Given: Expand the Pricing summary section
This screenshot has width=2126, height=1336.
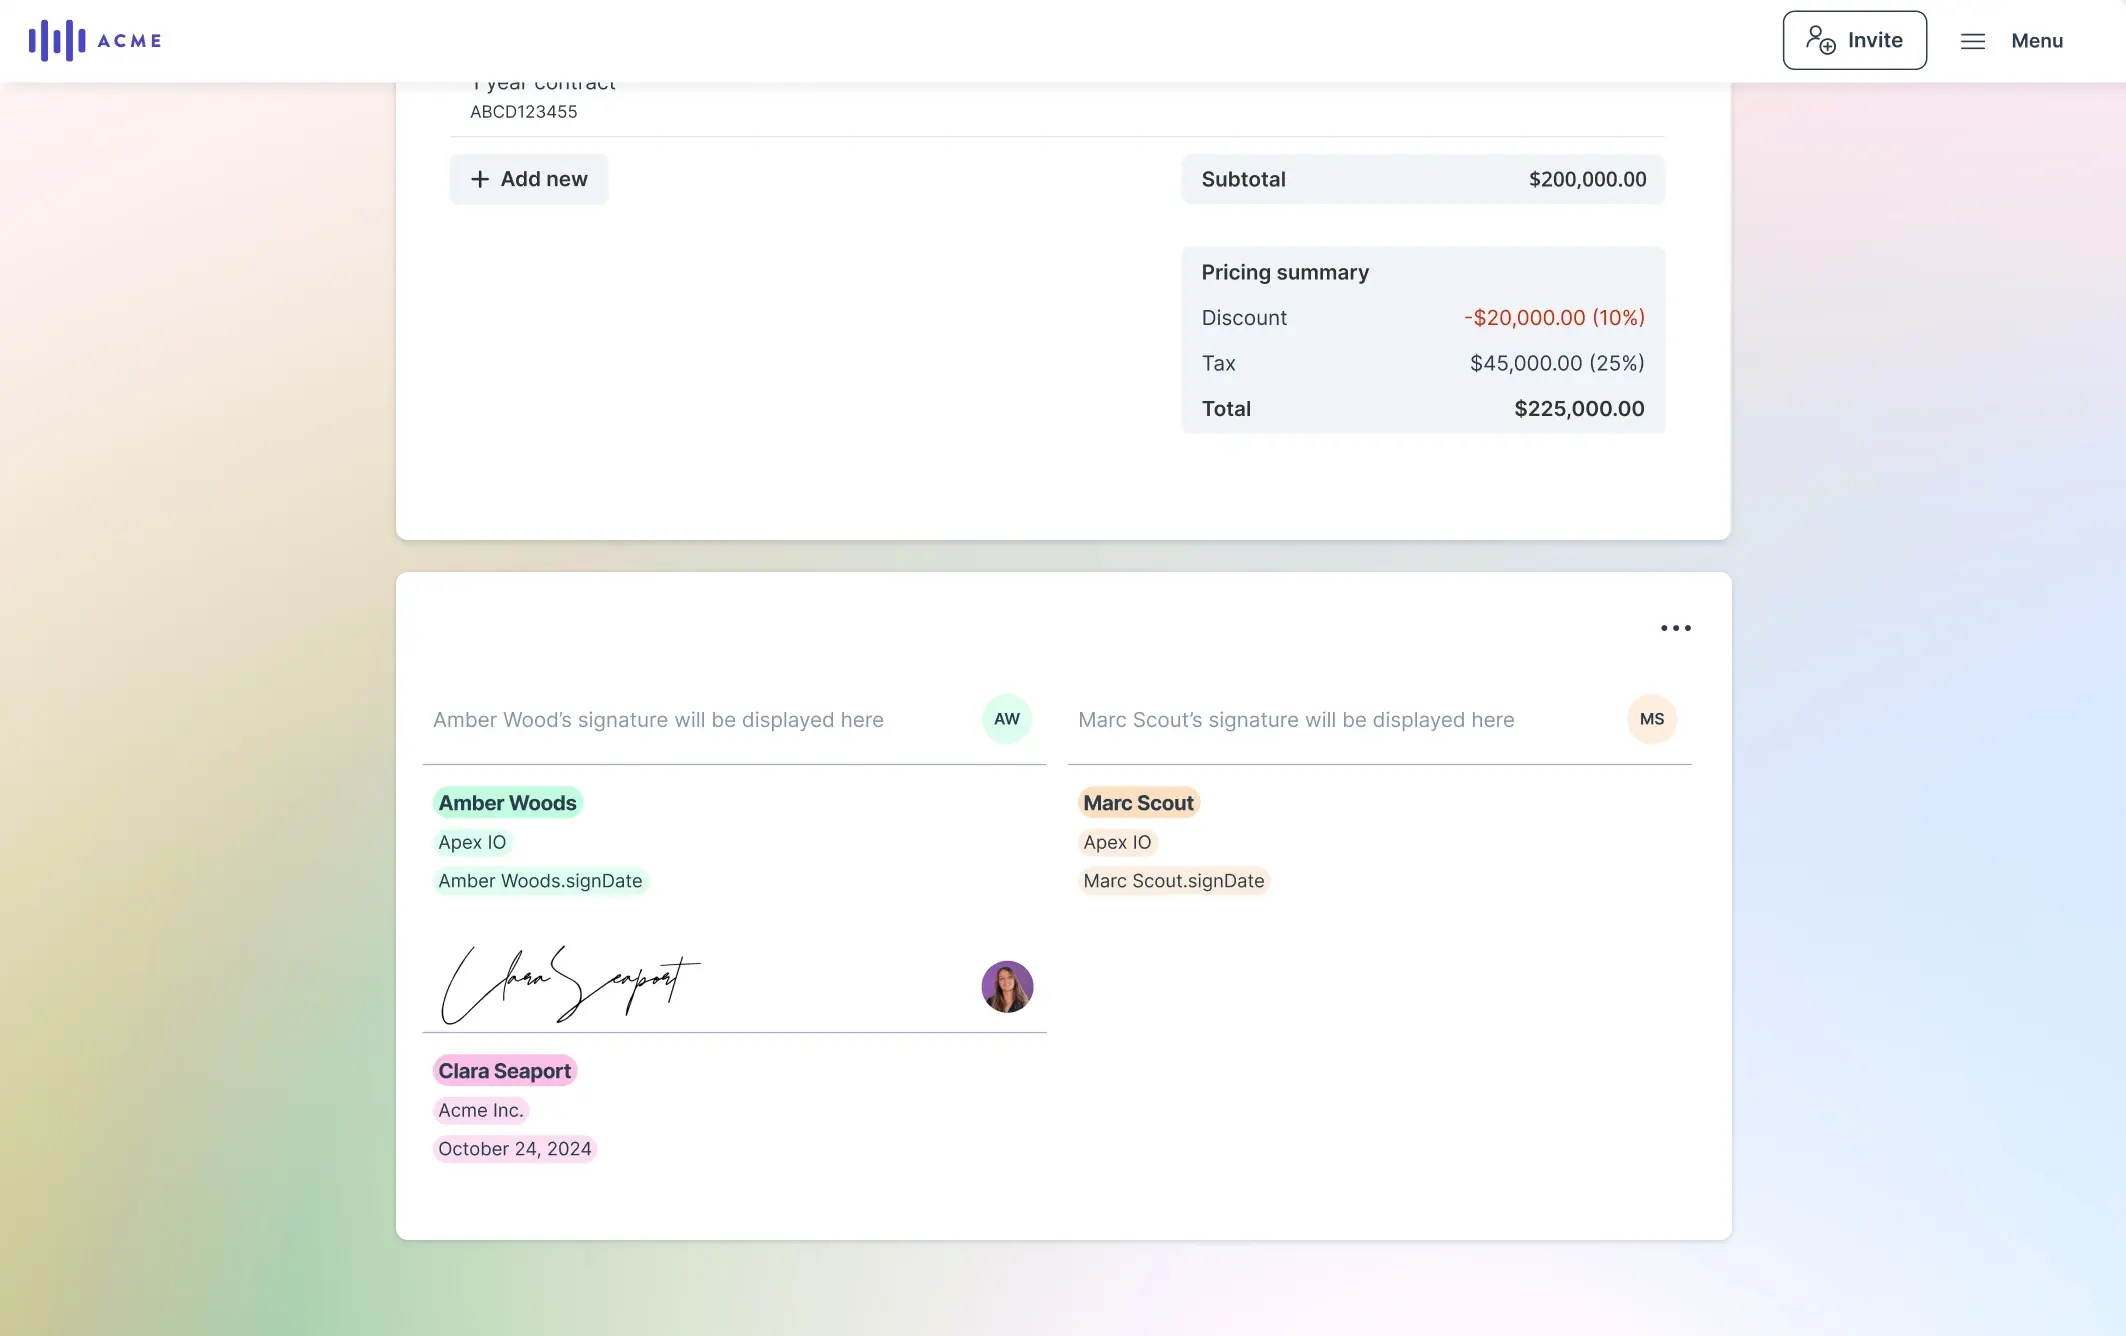Looking at the screenshot, I should pos(1285,271).
